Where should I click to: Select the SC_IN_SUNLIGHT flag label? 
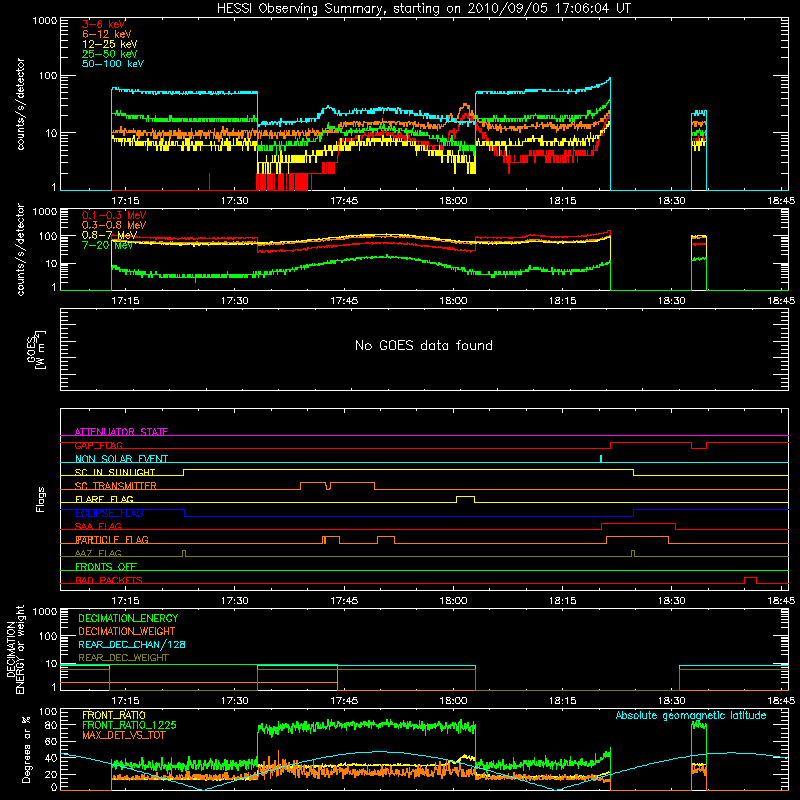pyautogui.click(x=115, y=472)
